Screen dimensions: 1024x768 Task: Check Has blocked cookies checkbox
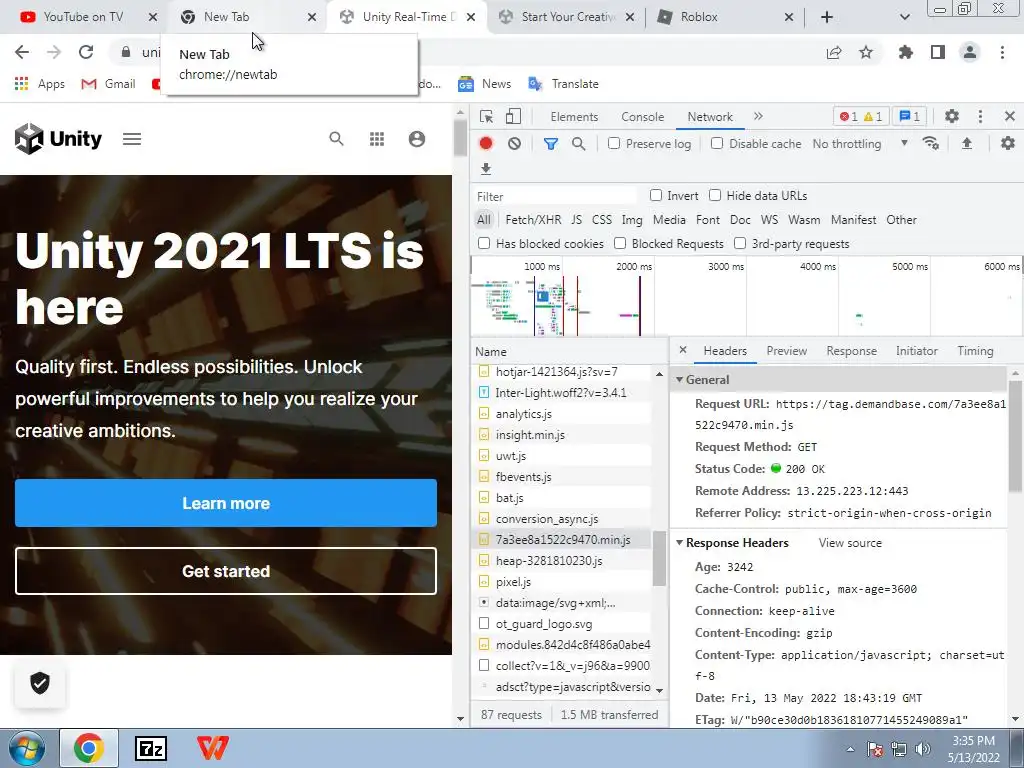484,243
